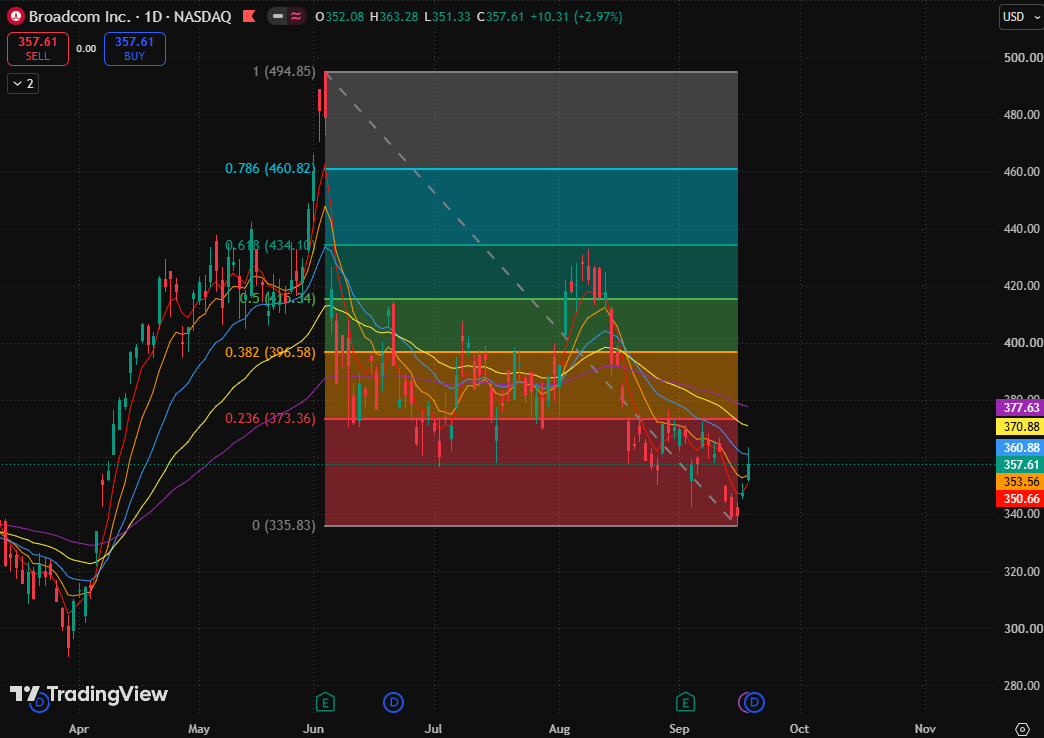1044x738 pixels.
Task: Click the May label on the time axis
Action: 199,729
